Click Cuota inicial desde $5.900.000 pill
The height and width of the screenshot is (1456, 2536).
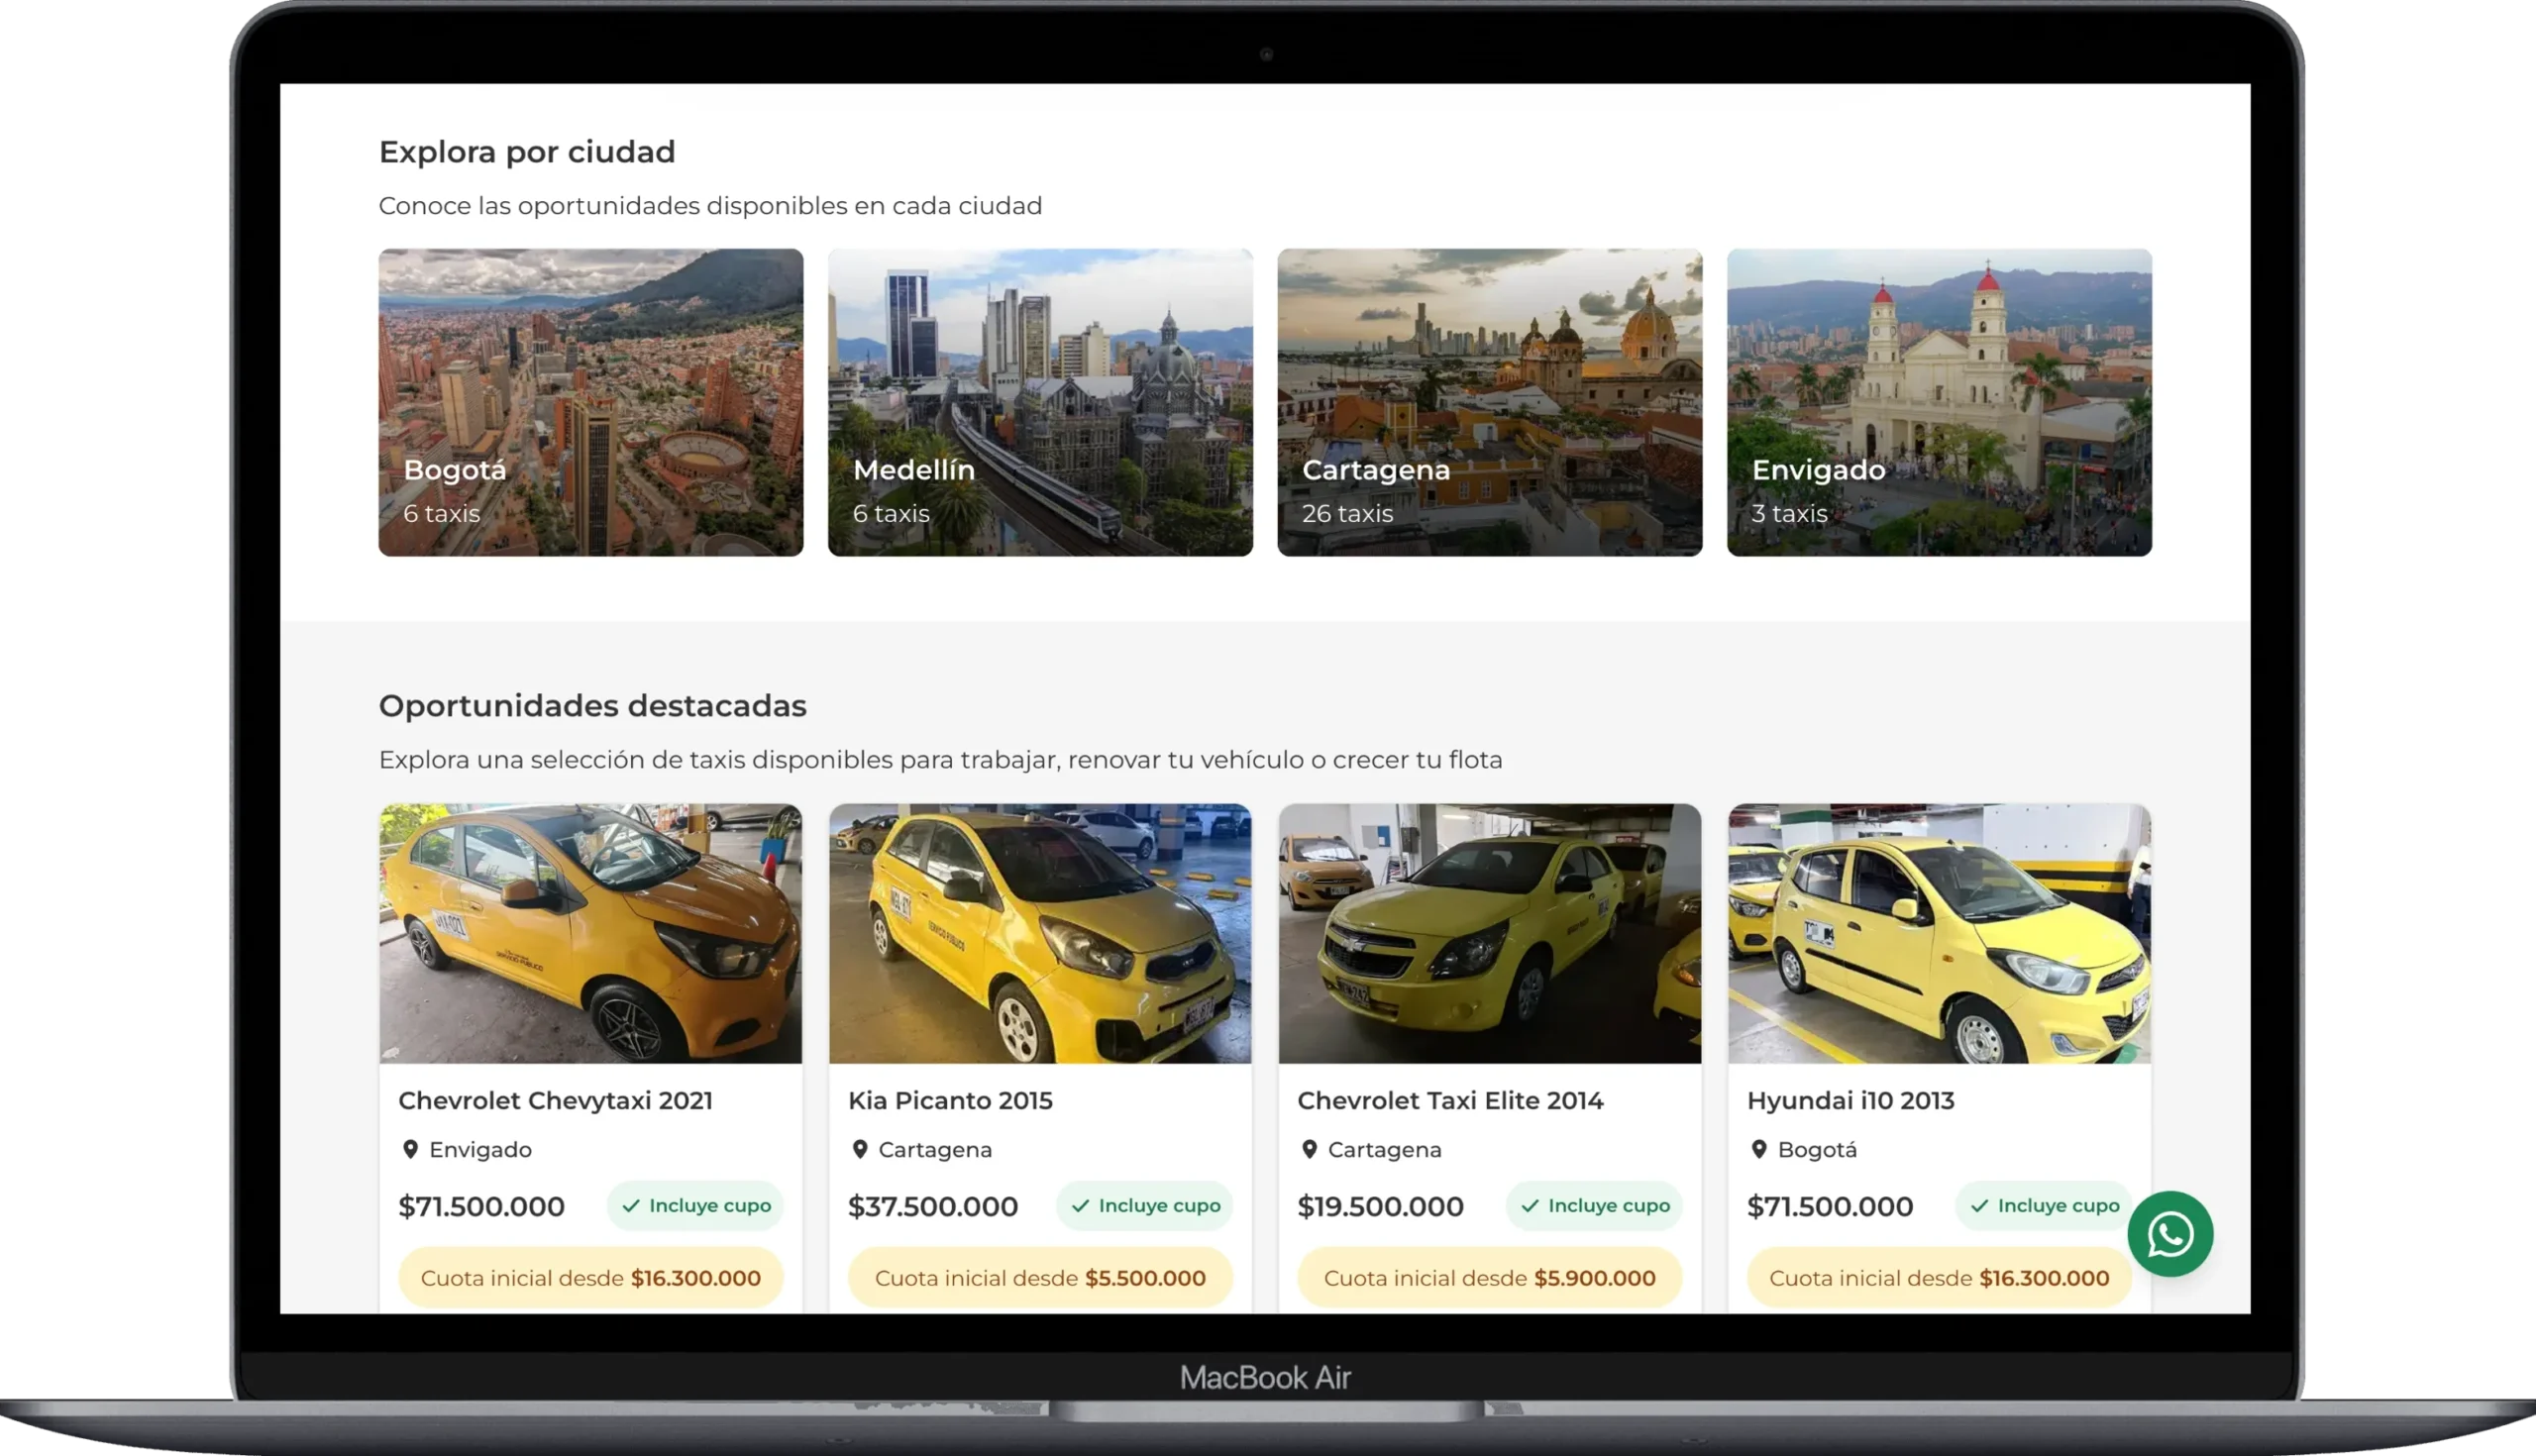[x=1490, y=1278]
